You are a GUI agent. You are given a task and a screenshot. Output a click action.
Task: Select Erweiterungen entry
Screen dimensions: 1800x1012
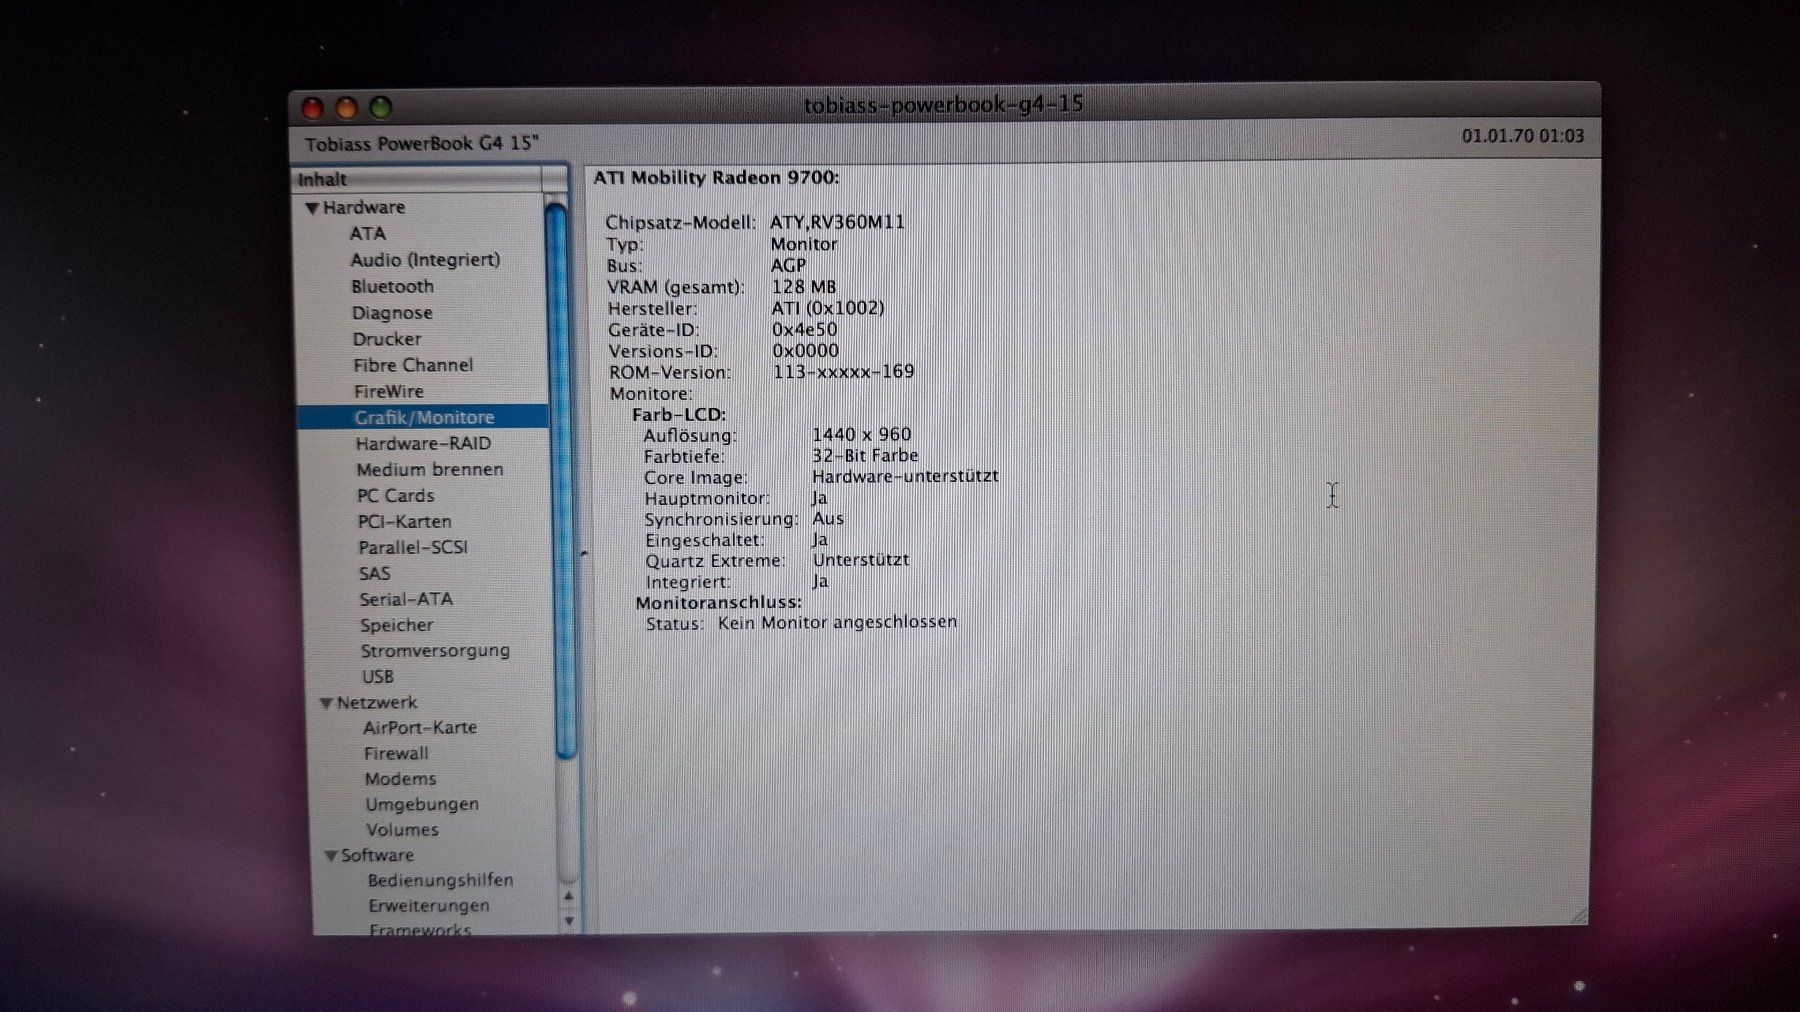[429, 906]
